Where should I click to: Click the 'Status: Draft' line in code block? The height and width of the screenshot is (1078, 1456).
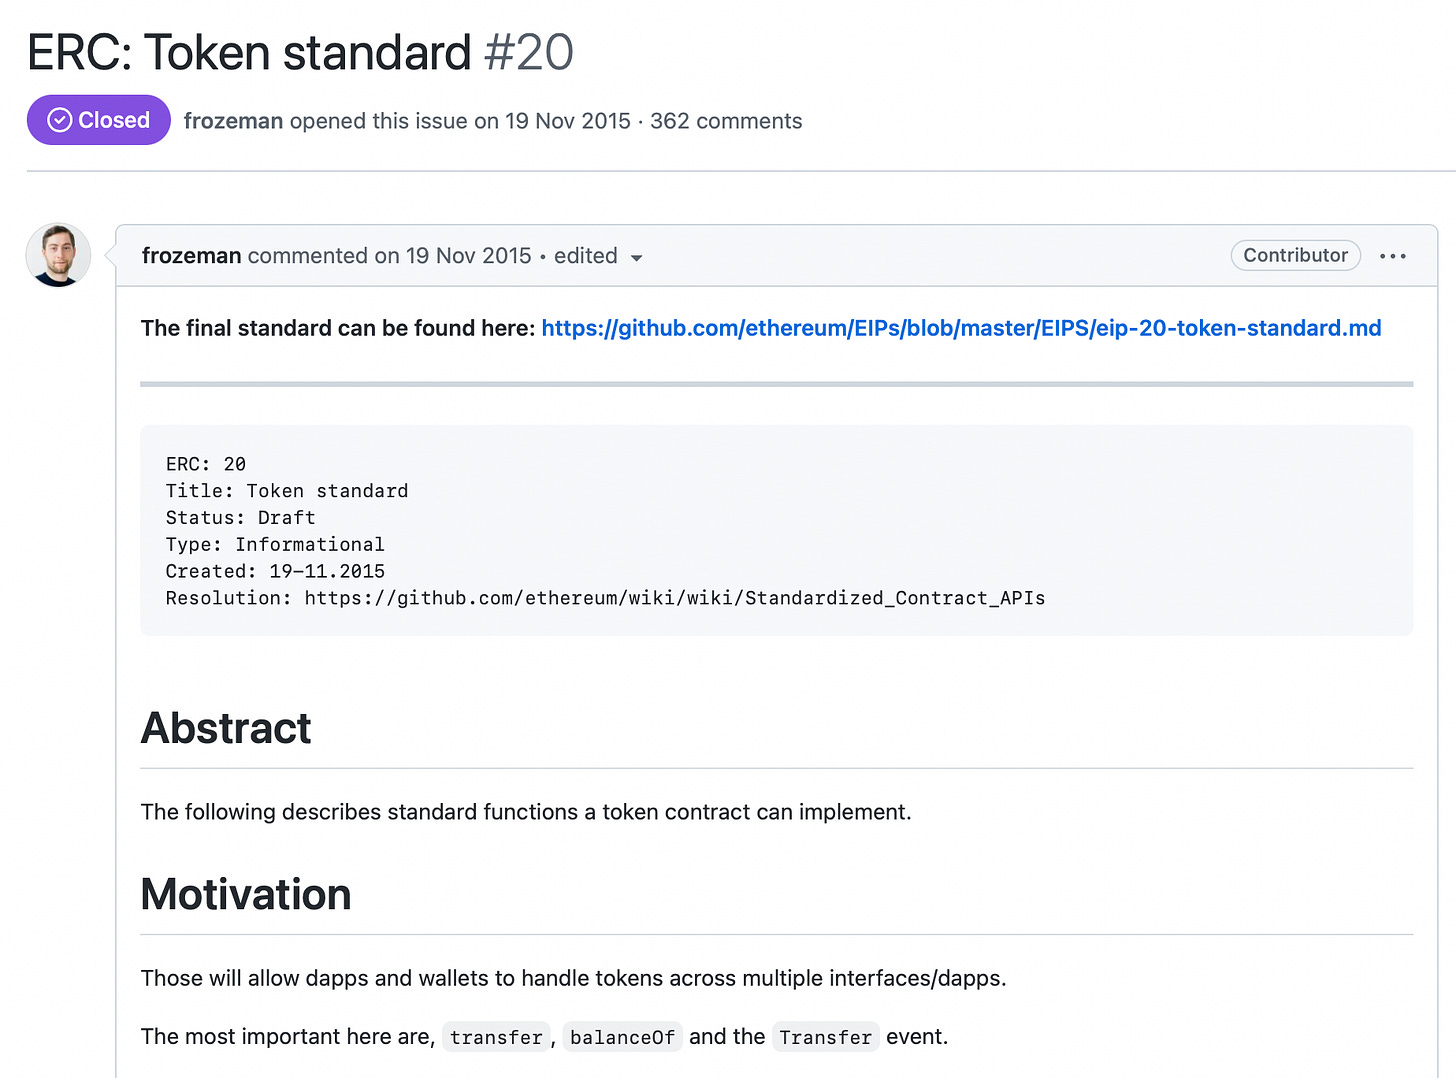click(x=241, y=518)
